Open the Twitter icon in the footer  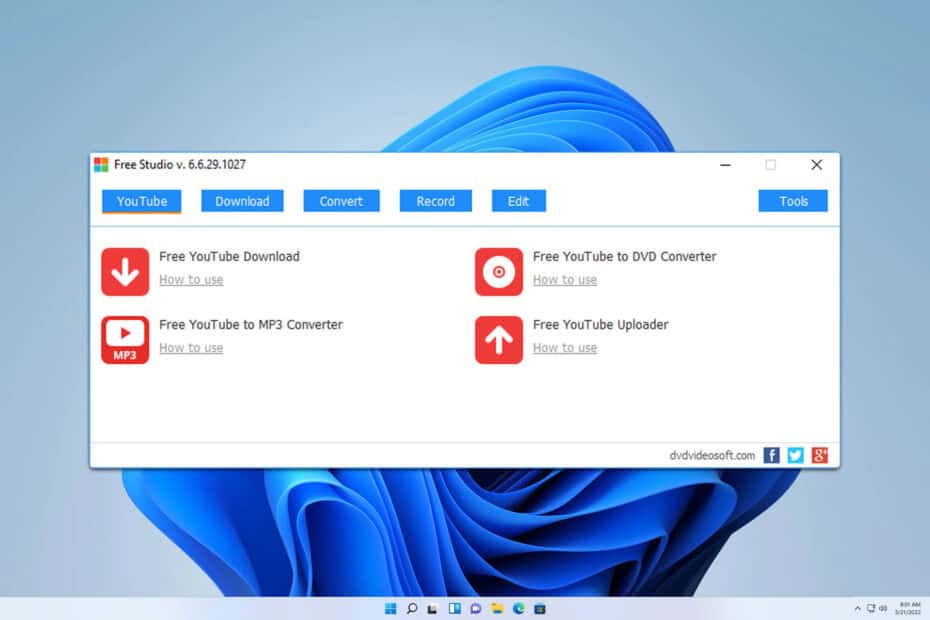pos(795,455)
